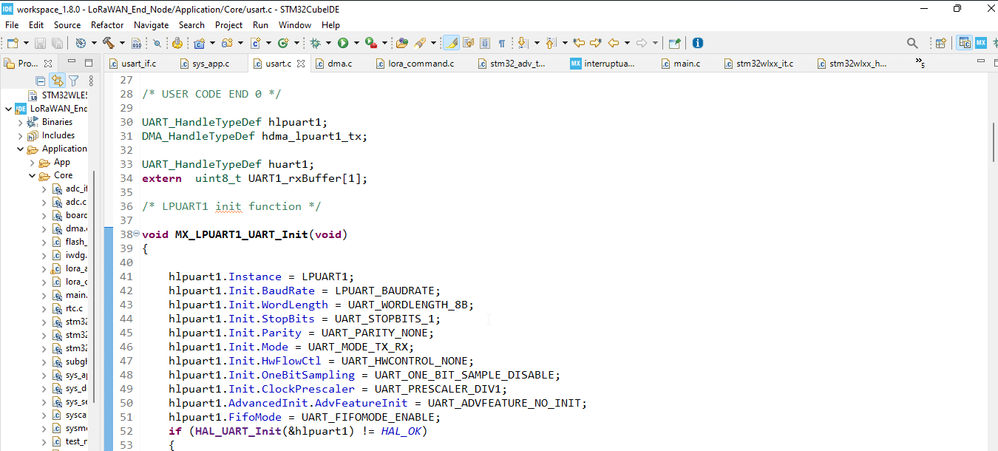Click Back navigation yellow arrow

click(614, 43)
